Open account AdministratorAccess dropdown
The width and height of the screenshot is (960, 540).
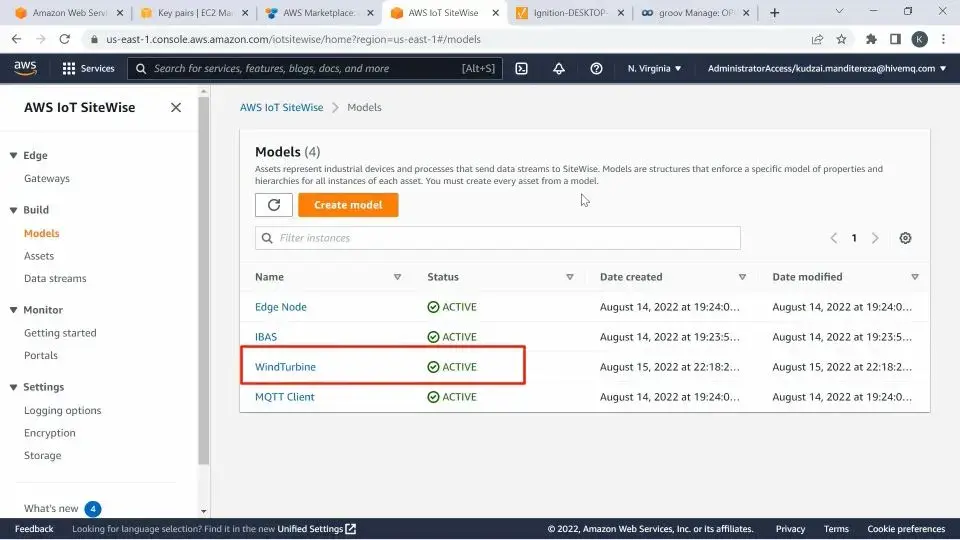coord(827,69)
